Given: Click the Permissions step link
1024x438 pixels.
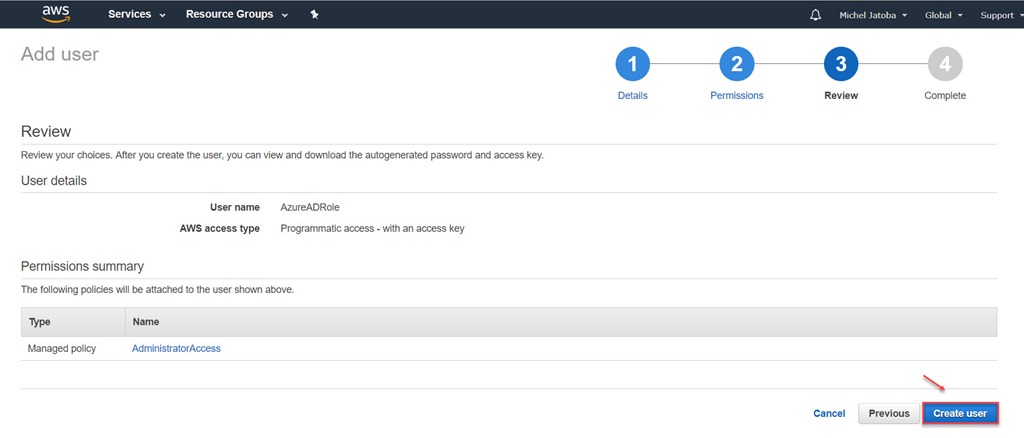Looking at the screenshot, I should (737, 95).
